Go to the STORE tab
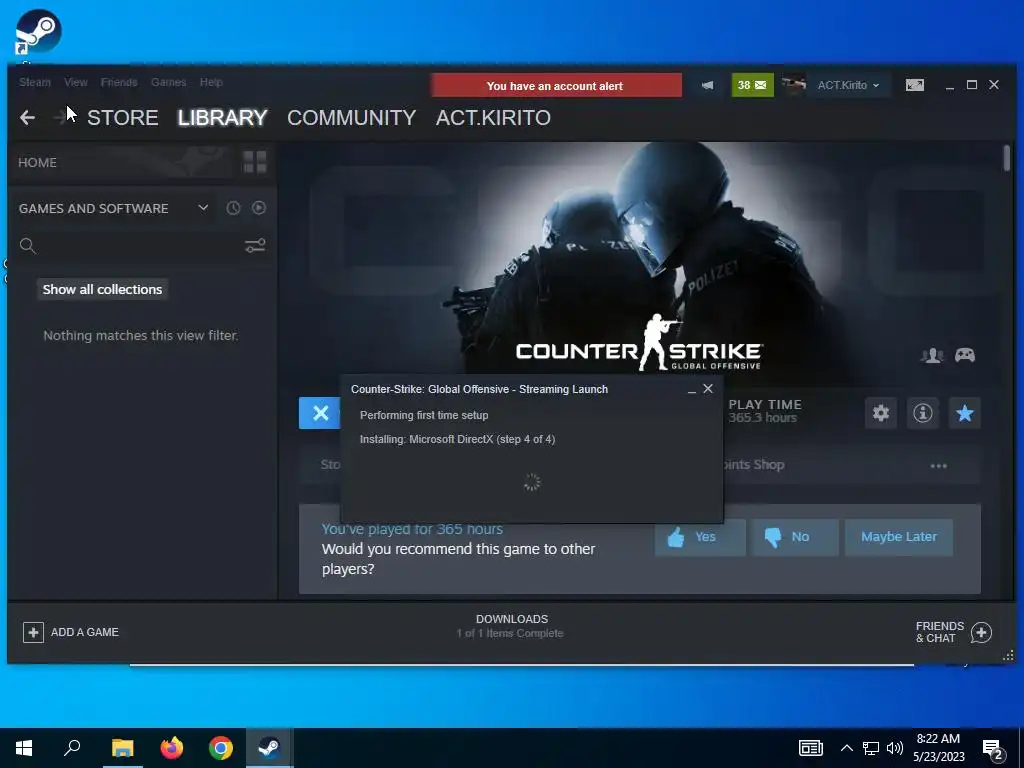This screenshot has width=1024, height=768. tap(123, 118)
